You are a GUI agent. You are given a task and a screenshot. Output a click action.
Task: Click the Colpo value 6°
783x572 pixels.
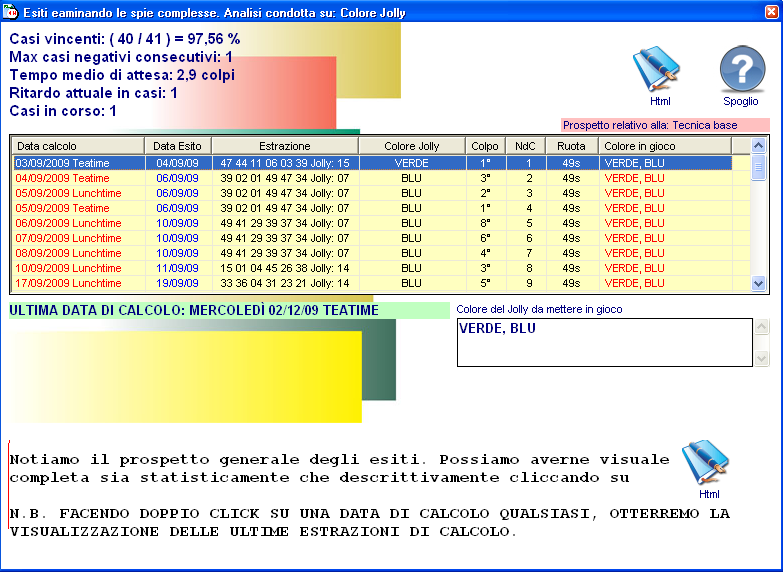485,238
